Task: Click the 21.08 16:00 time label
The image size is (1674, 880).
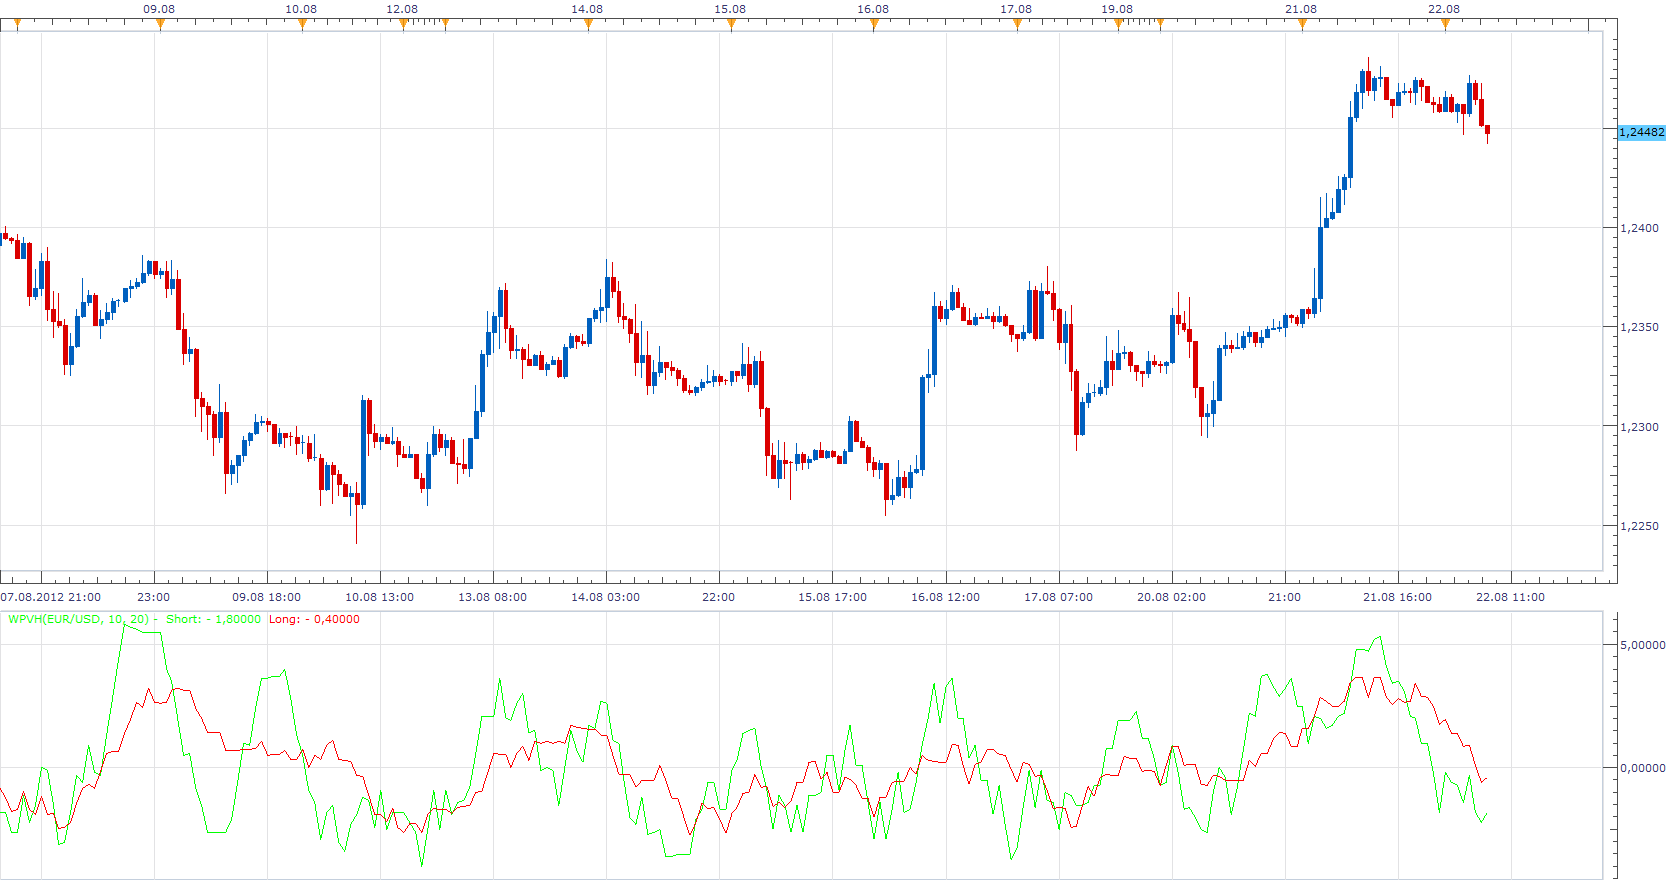Action: click(x=1397, y=597)
